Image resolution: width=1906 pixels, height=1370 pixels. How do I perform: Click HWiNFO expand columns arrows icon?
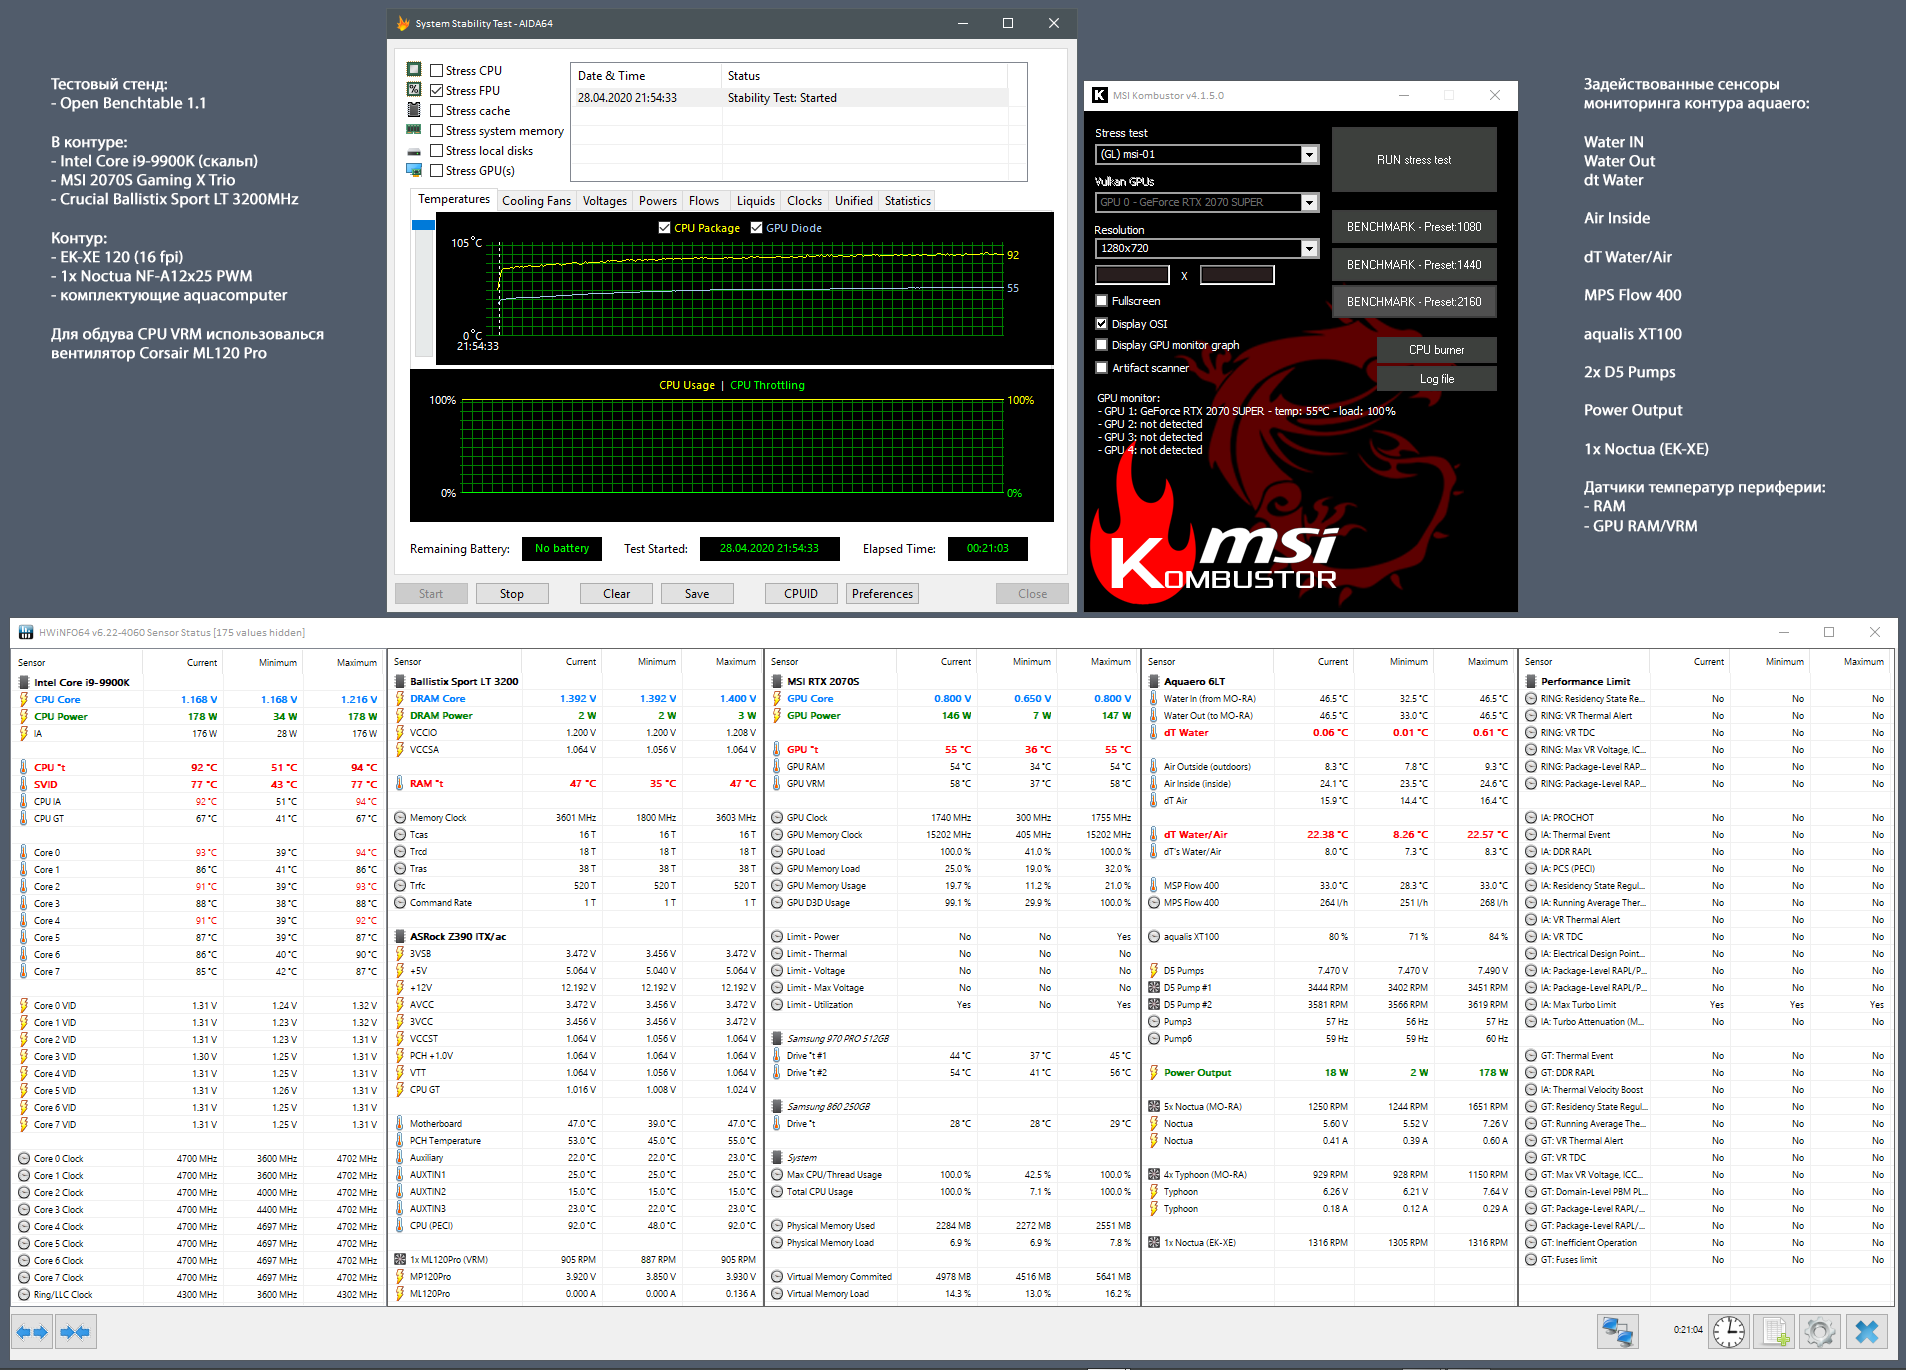tap(33, 1332)
